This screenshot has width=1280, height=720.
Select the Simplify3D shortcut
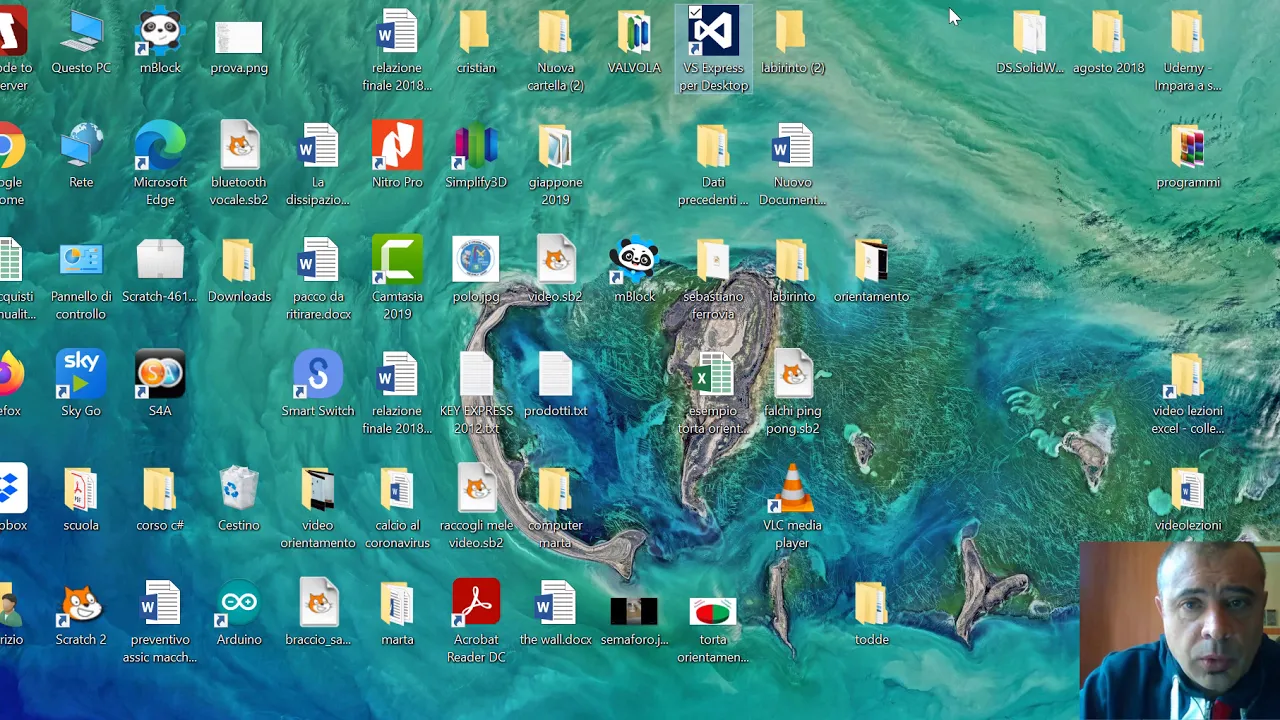point(476,156)
